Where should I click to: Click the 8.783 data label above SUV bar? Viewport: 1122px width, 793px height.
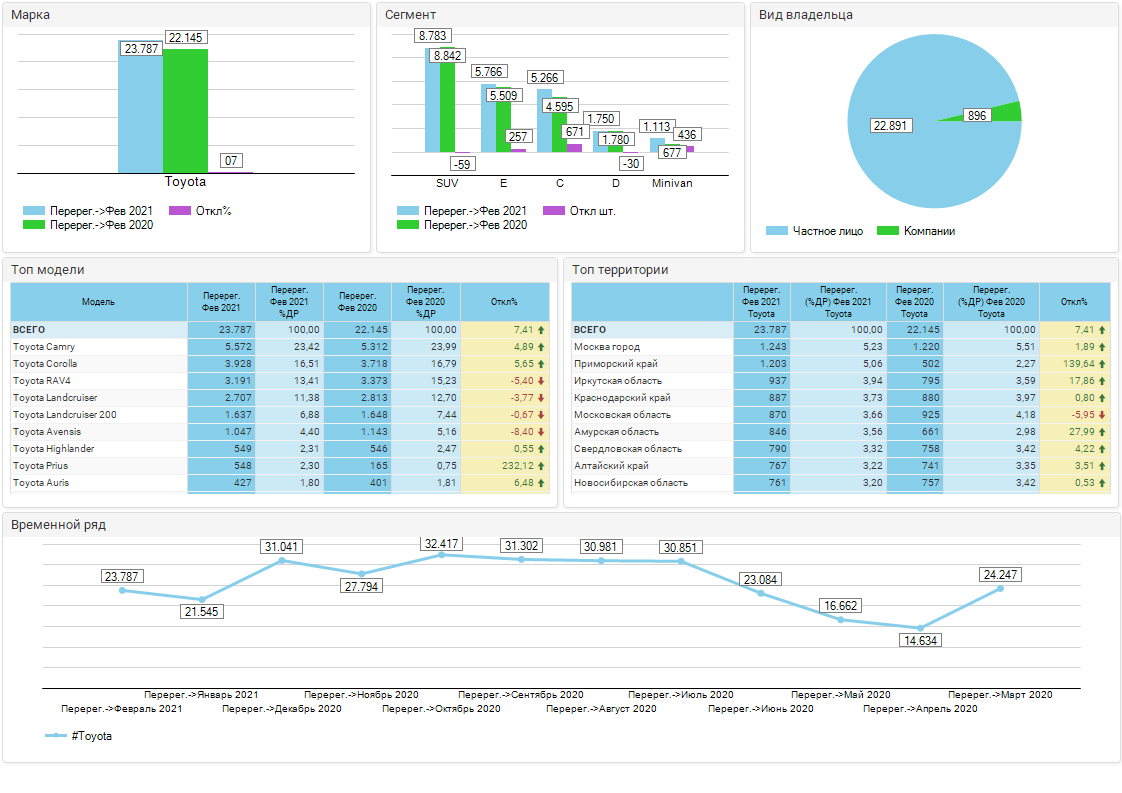pyautogui.click(x=433, y=36)
